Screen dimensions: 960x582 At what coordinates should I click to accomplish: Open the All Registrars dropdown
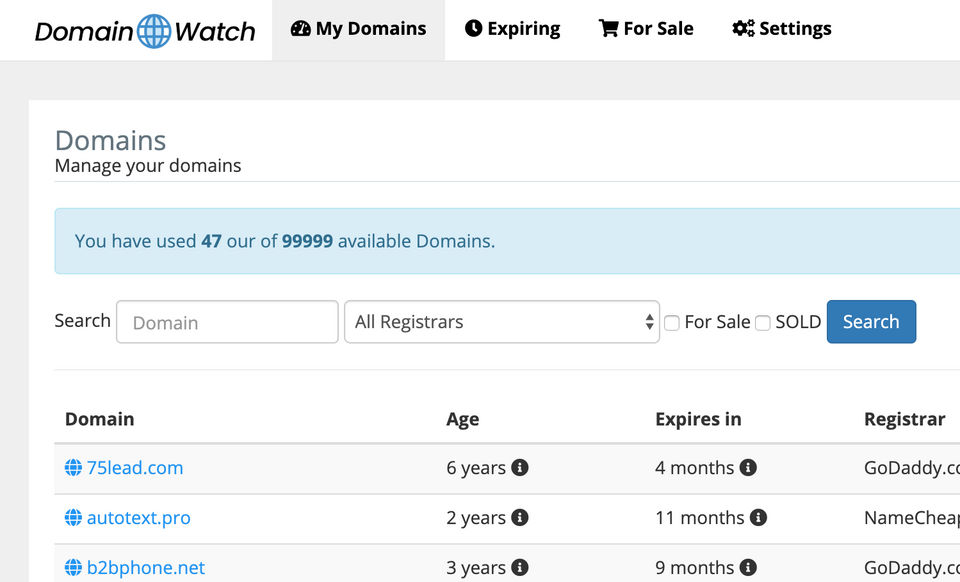click(502, 322)
